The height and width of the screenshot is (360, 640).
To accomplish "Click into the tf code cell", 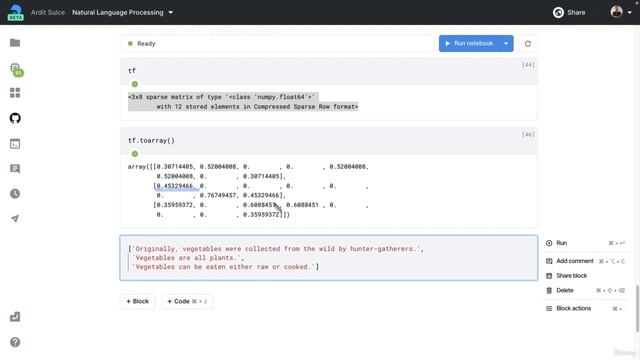I will [329, 71].
